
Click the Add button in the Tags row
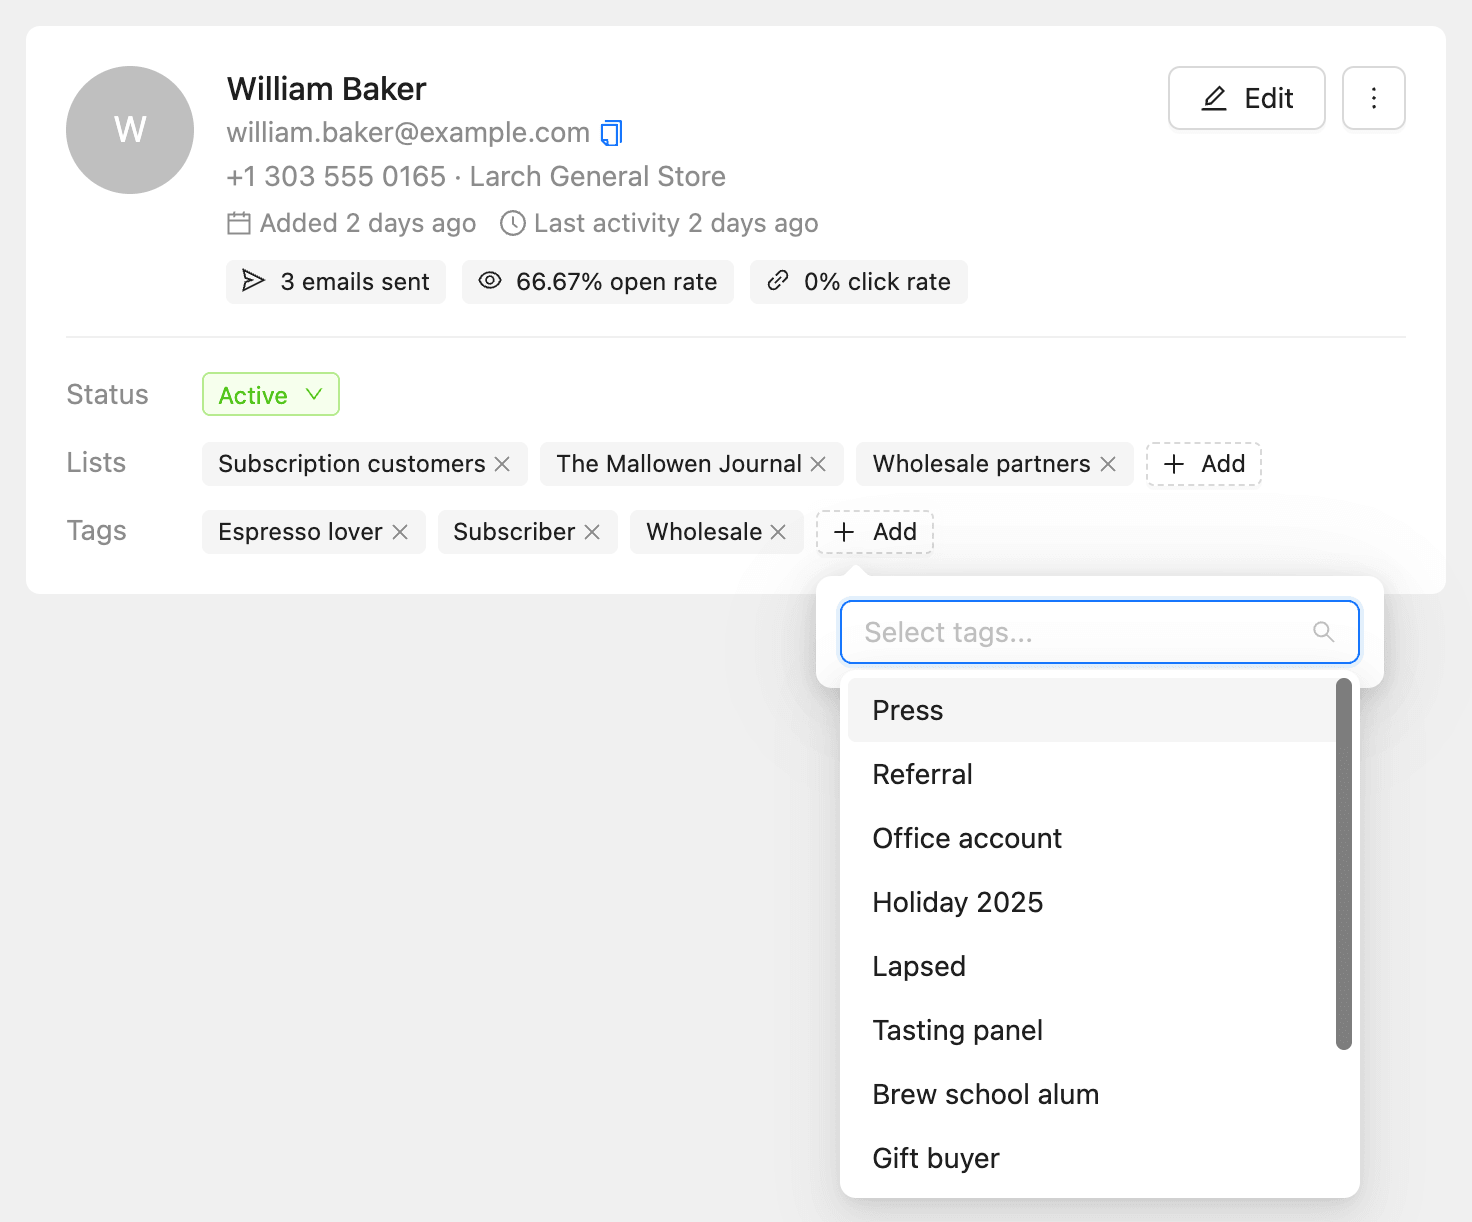pyautogui.click(x=875, y=532)
